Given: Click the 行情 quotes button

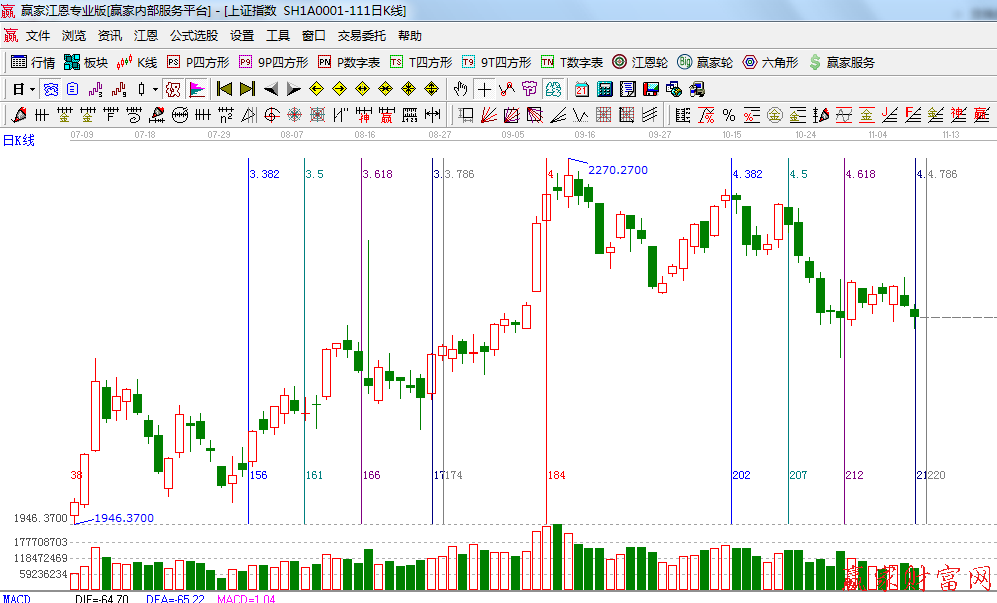Looking at the screenshot, I should pyautogui.click(x=33, y=62).
